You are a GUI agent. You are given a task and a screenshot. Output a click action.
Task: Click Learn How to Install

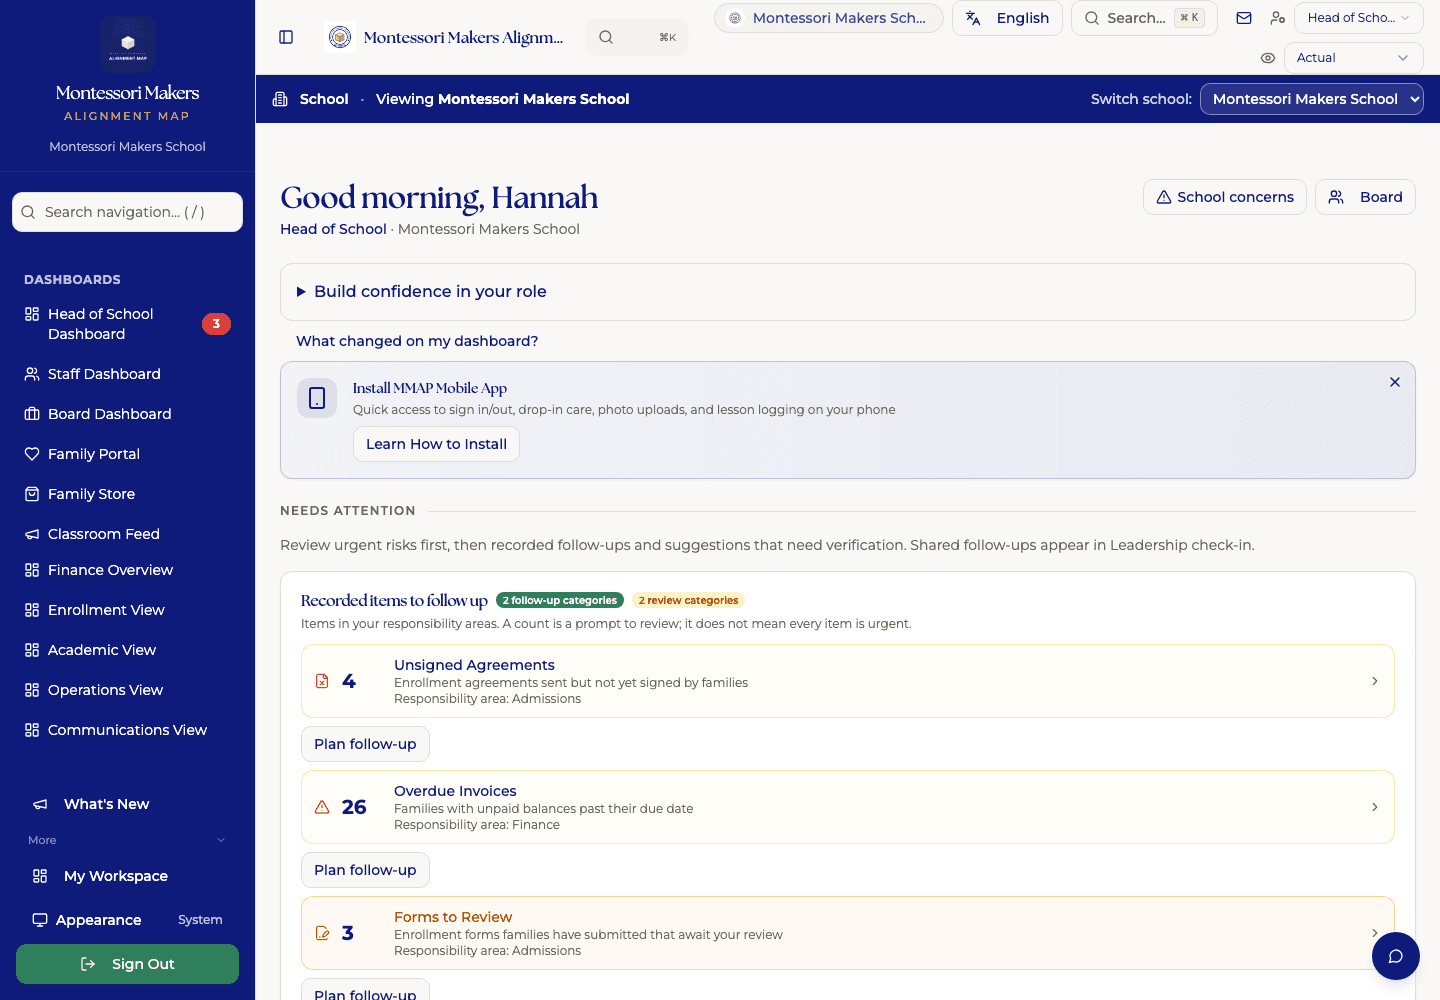pos(436,444)
